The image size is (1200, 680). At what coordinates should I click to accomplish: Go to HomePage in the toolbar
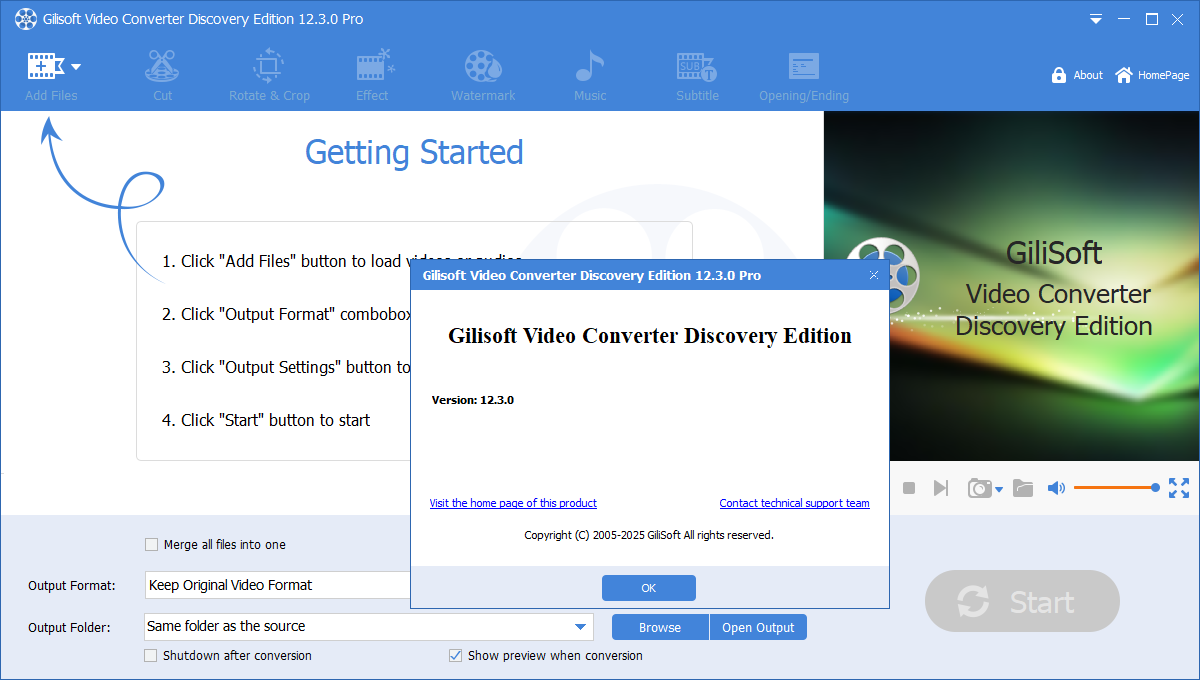1152,75
